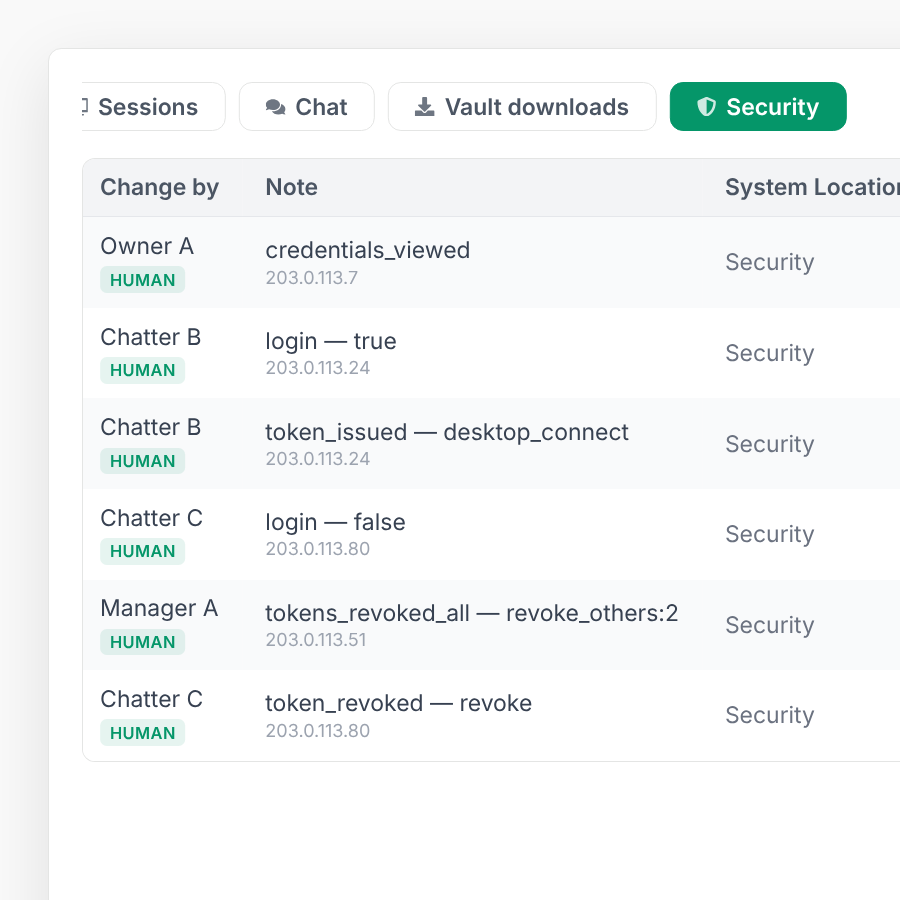
Task: Click Security location in token_issued row
Action: [770, 444]
